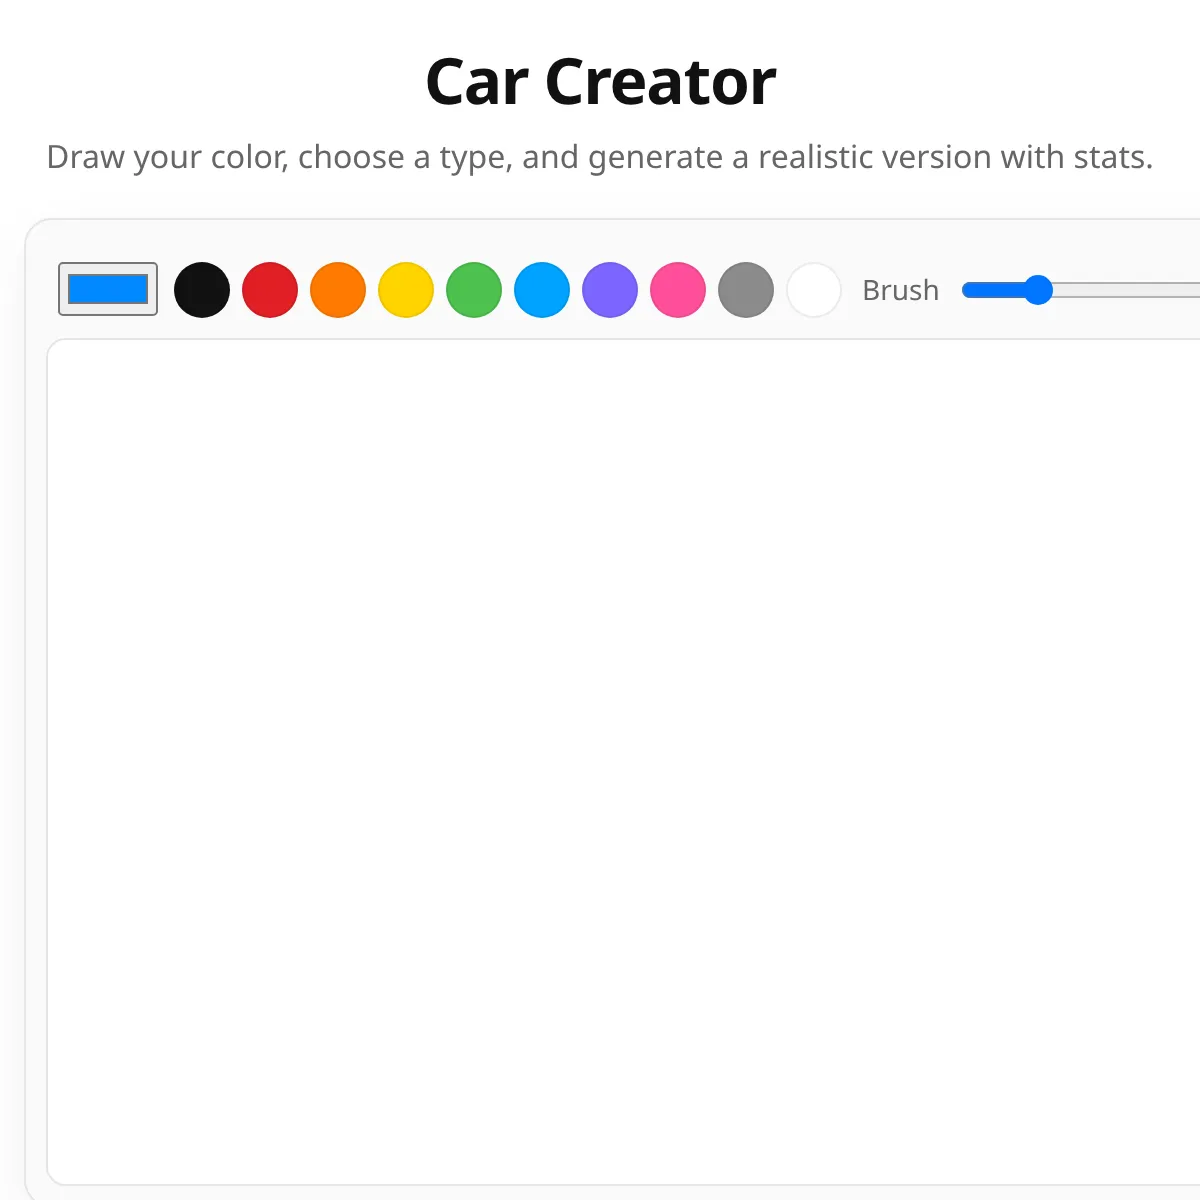Image resolution: width=1200 pixels, height=1200 pixels.
Task: Choose the red color swatch
Action: [x=270, y=290]
